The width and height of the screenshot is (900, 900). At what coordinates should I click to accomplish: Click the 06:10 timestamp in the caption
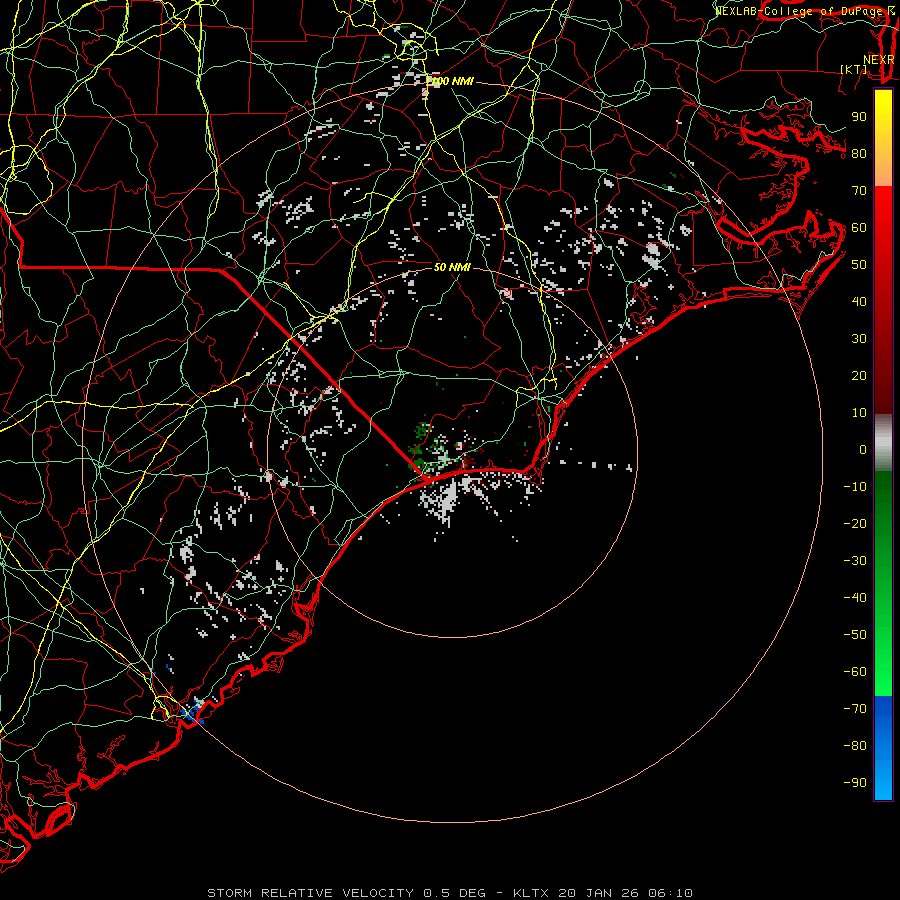(x=670, y=893)
